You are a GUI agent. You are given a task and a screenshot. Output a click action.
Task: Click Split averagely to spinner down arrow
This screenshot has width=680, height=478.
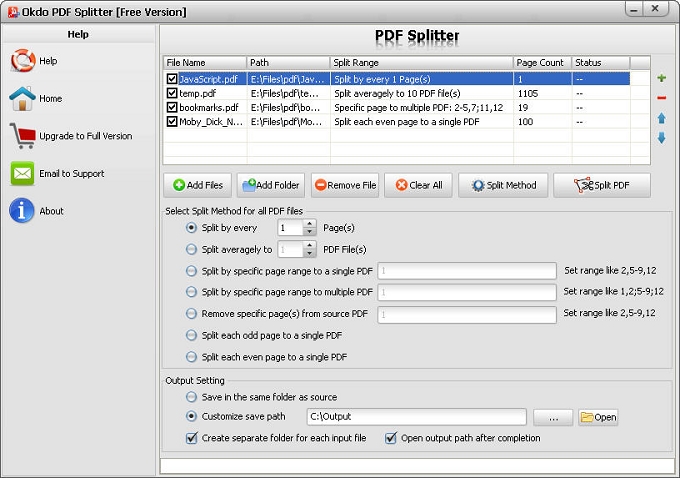click(309, 253)
